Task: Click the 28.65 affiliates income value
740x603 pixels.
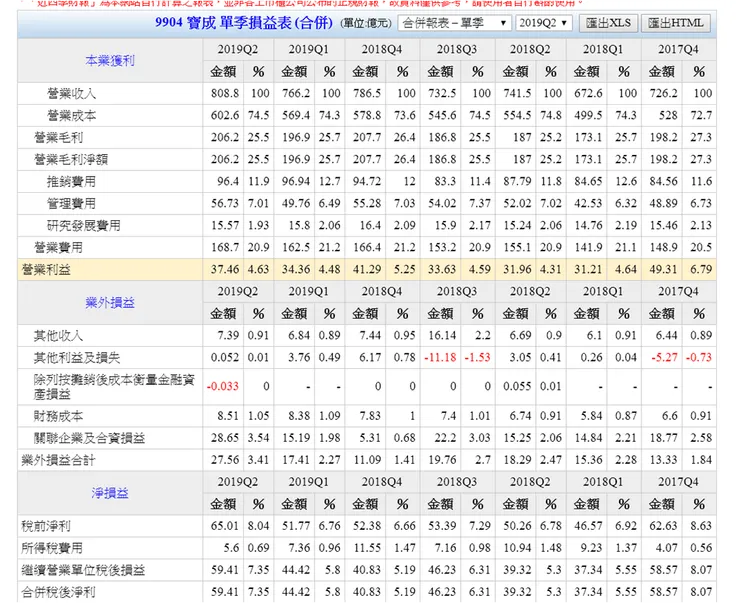Action: tap(225, 438)
